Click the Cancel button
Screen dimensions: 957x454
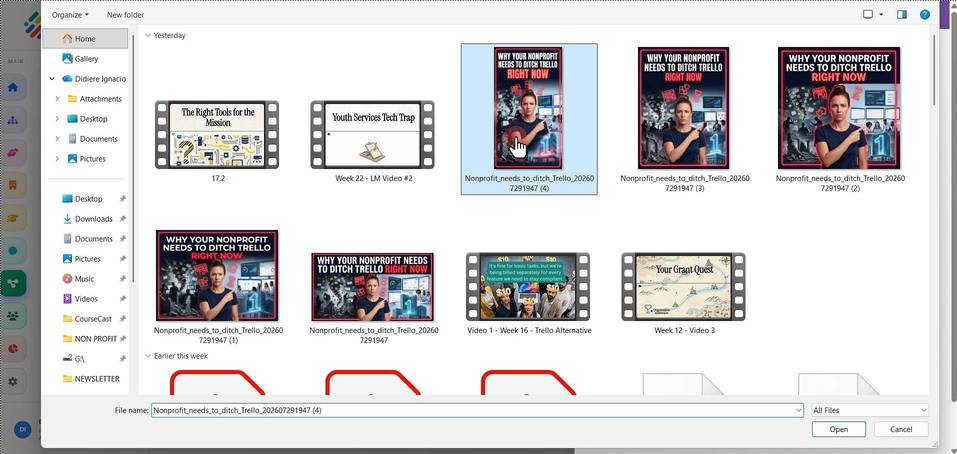click(901, 430)
